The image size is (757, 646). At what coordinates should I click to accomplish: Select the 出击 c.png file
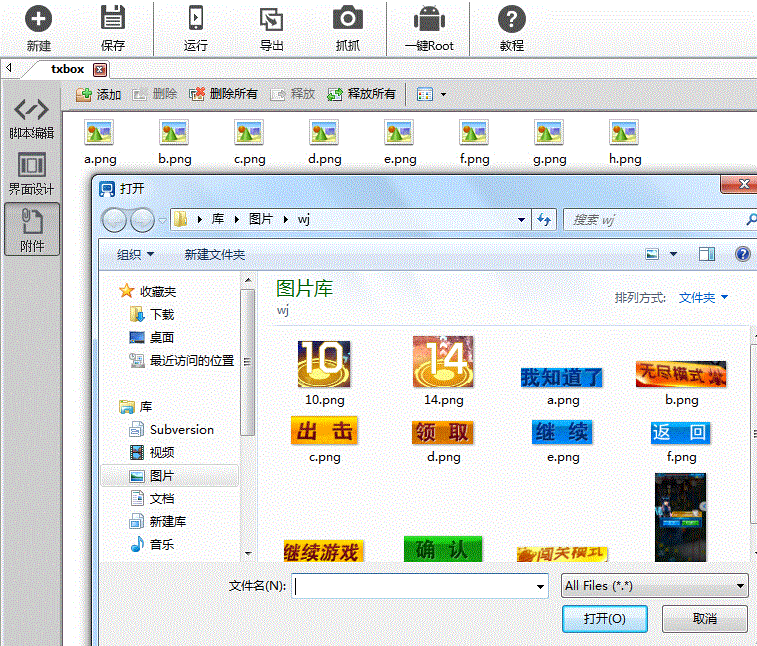[324, 439]
